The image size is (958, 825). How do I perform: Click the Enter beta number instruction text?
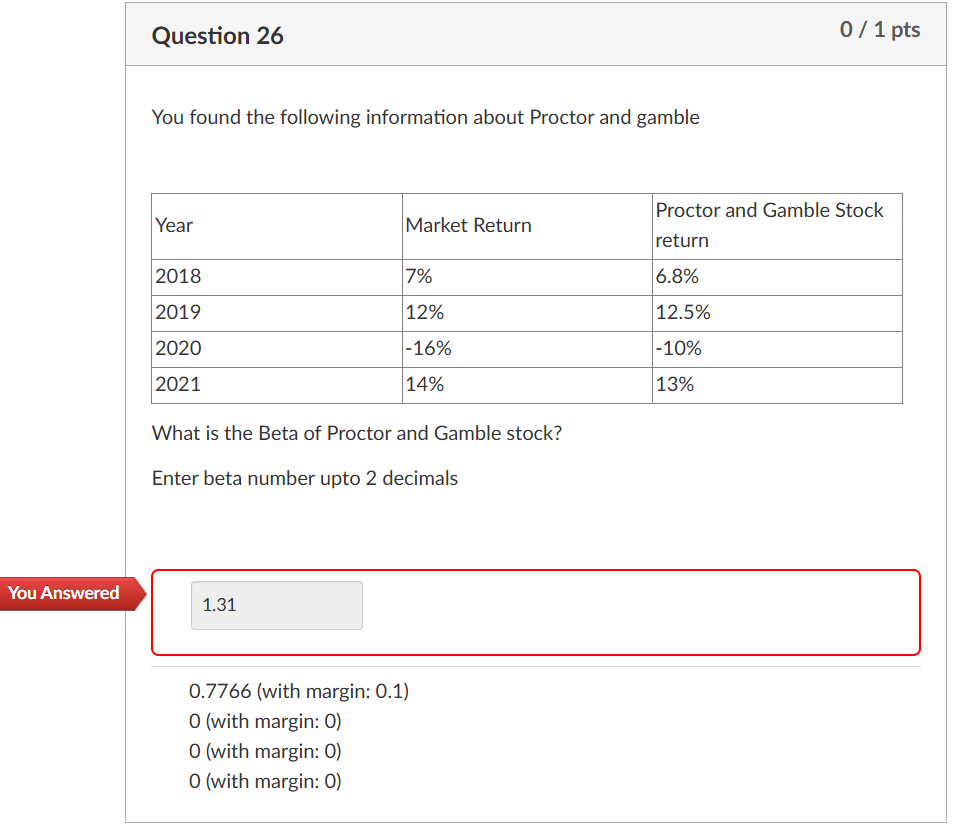point(305,478)
